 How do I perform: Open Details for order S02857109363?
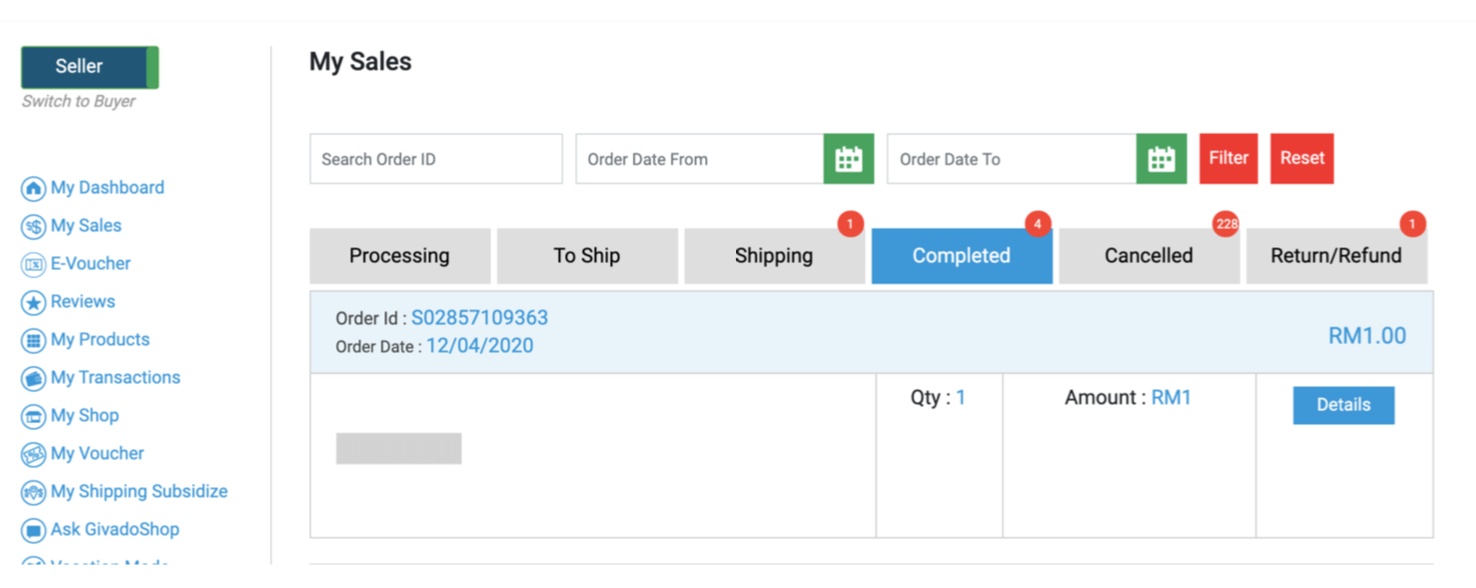pyautogui.click(x=1343, y=405)
